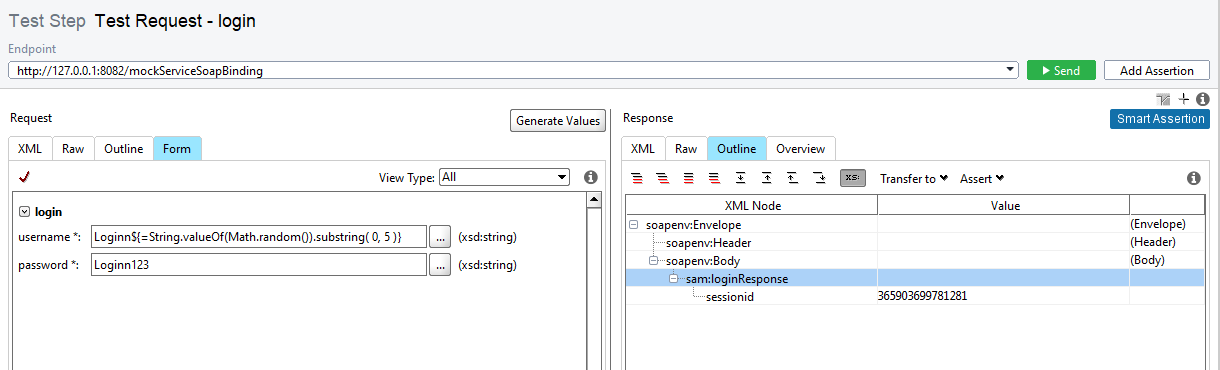Open the Assert dropdown menu
The image size is (1220, 370).
tap(982, 178)
